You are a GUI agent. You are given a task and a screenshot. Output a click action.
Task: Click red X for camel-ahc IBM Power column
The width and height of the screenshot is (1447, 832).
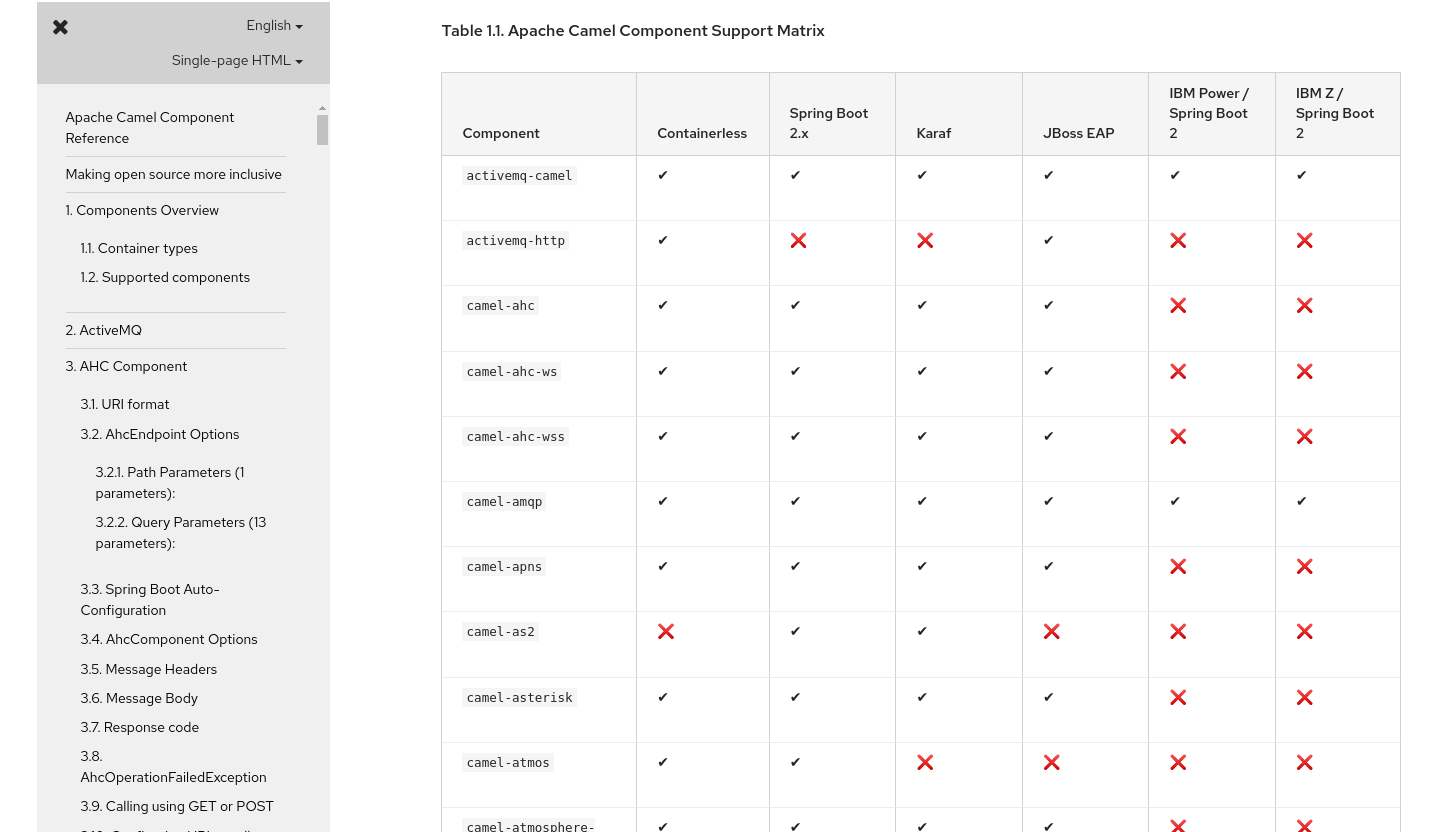(1178, 305)
